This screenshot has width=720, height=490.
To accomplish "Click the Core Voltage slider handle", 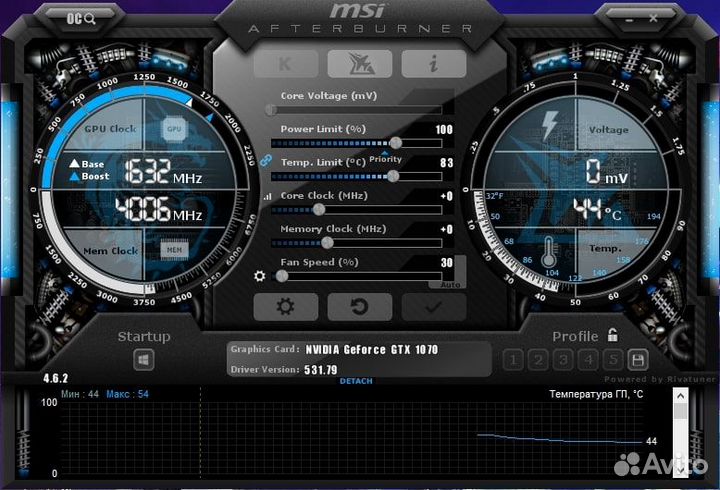I will pyautogui.click(x=271, y=110).
